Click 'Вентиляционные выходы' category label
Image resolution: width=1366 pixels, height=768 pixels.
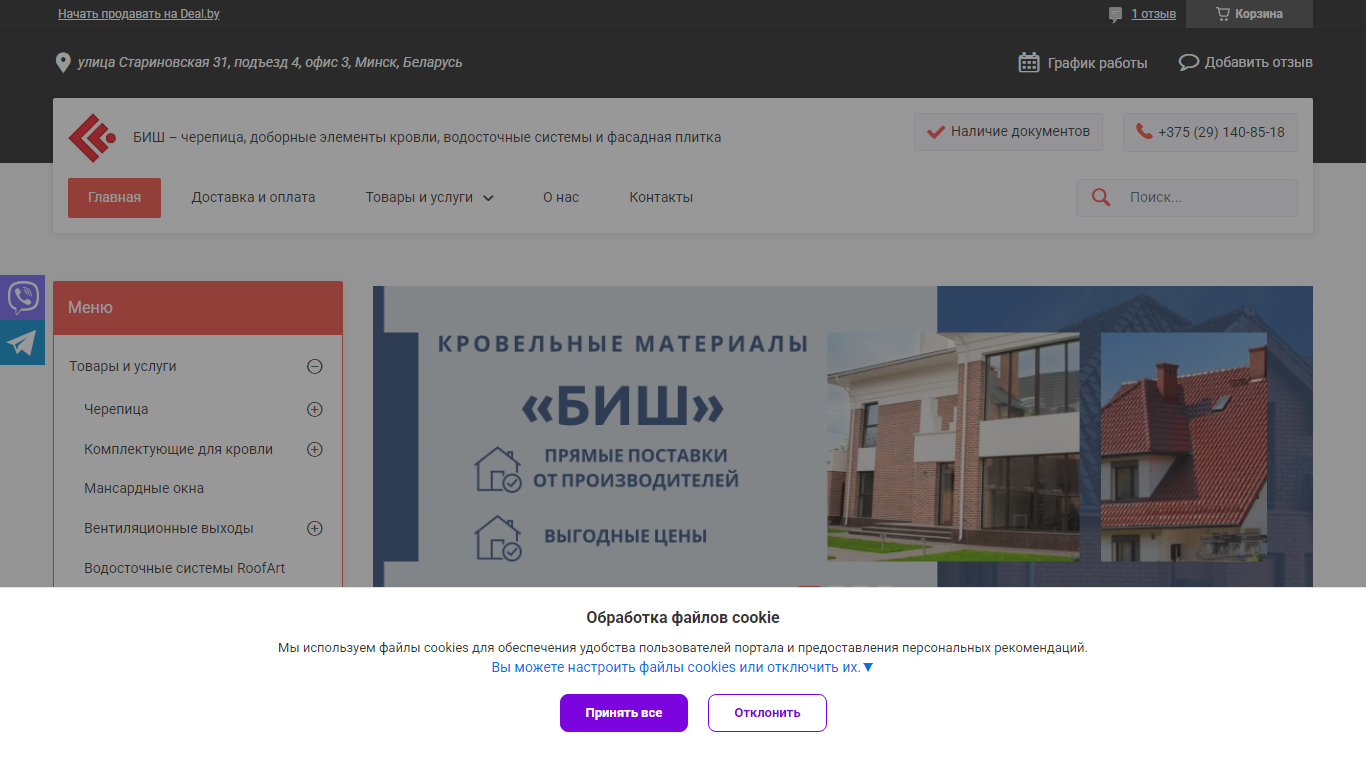[168, 528]
